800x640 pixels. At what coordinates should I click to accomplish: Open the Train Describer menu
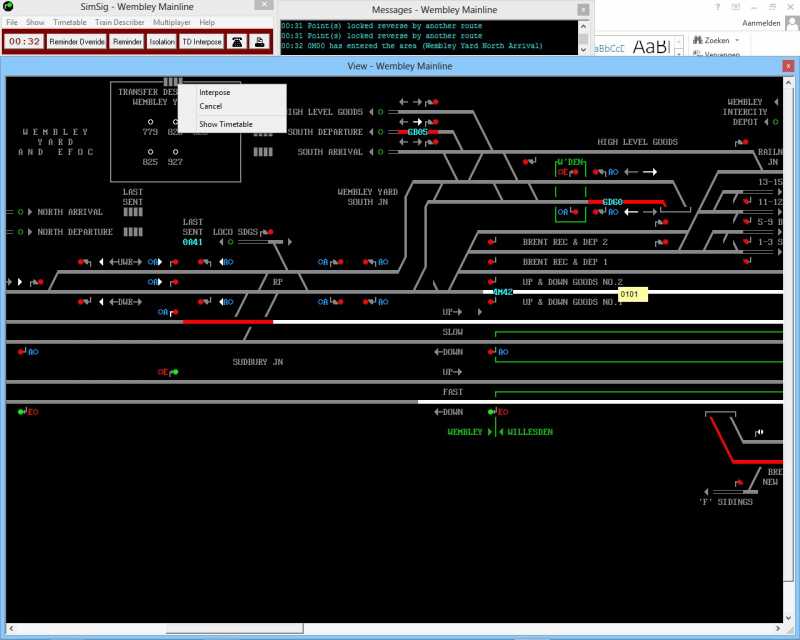coord(119,22)
